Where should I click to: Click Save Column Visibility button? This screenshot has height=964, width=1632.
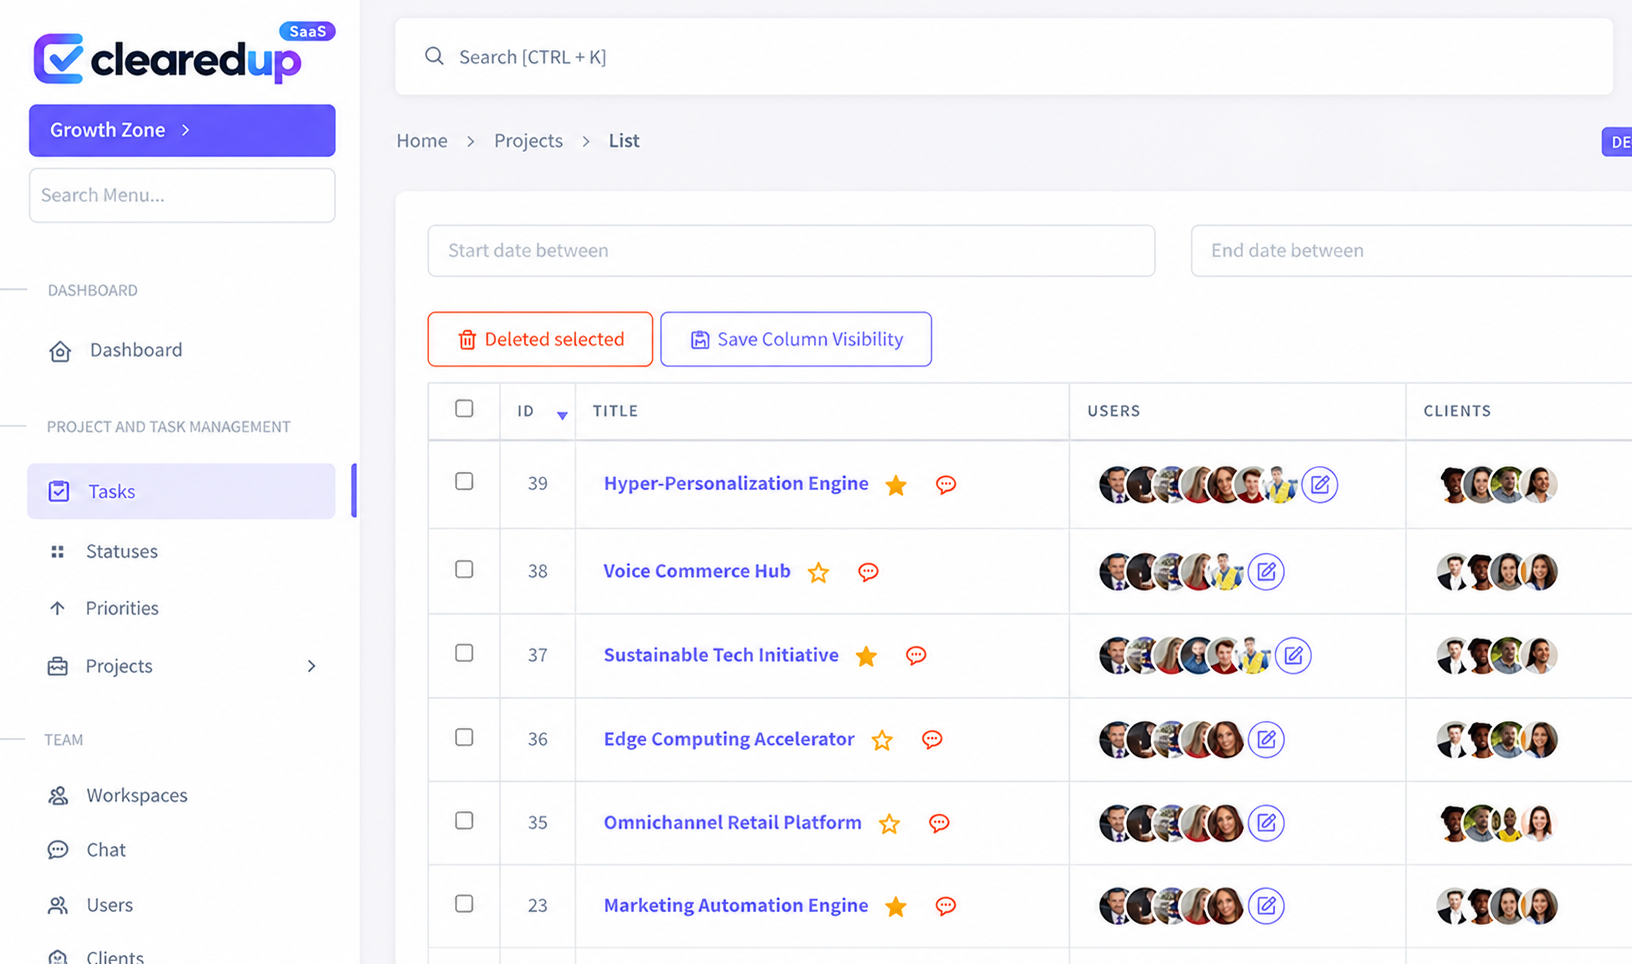pos(796,339)
